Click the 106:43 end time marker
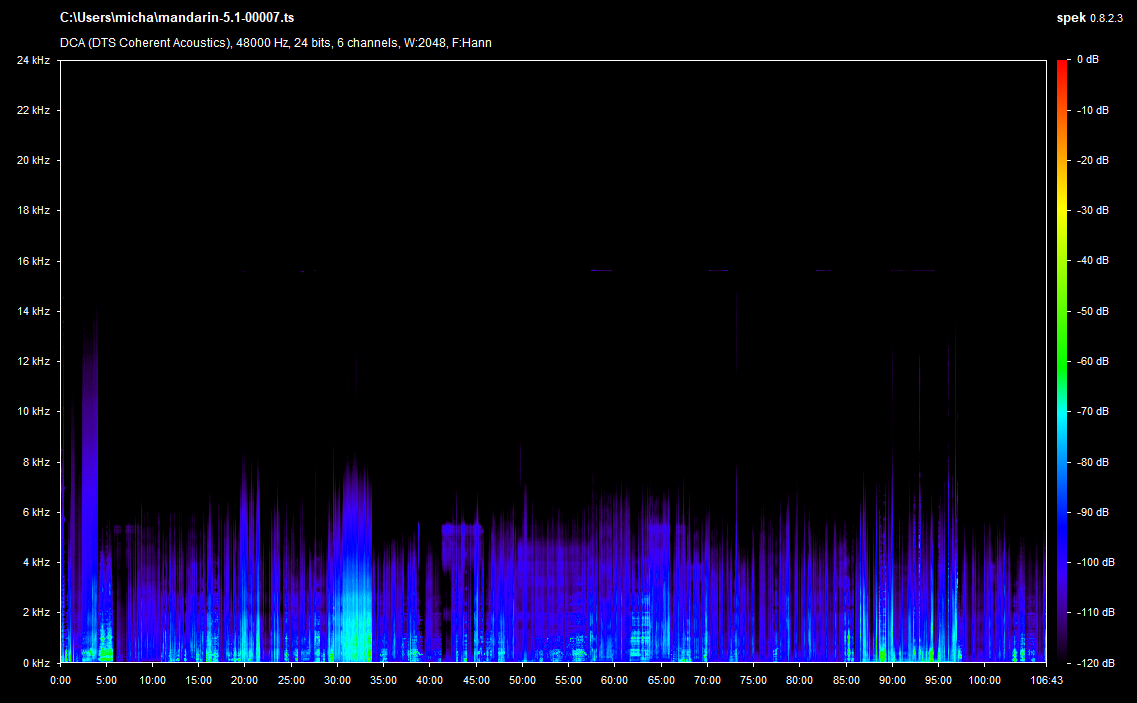 [x=1045, y=680]
